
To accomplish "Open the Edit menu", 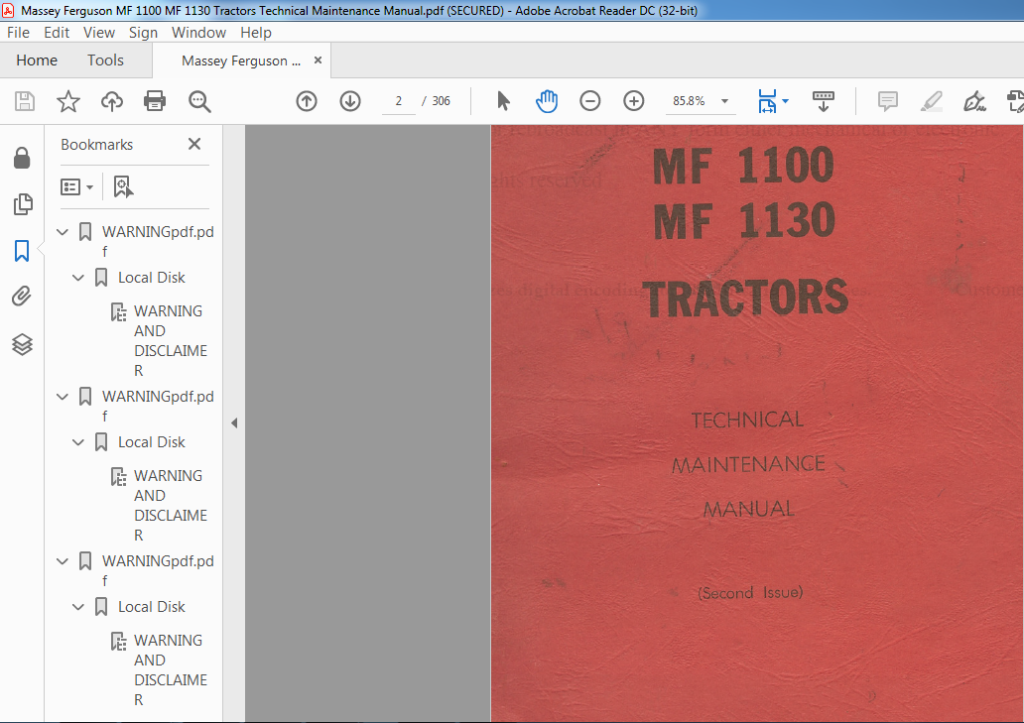I will pos(56,33).
